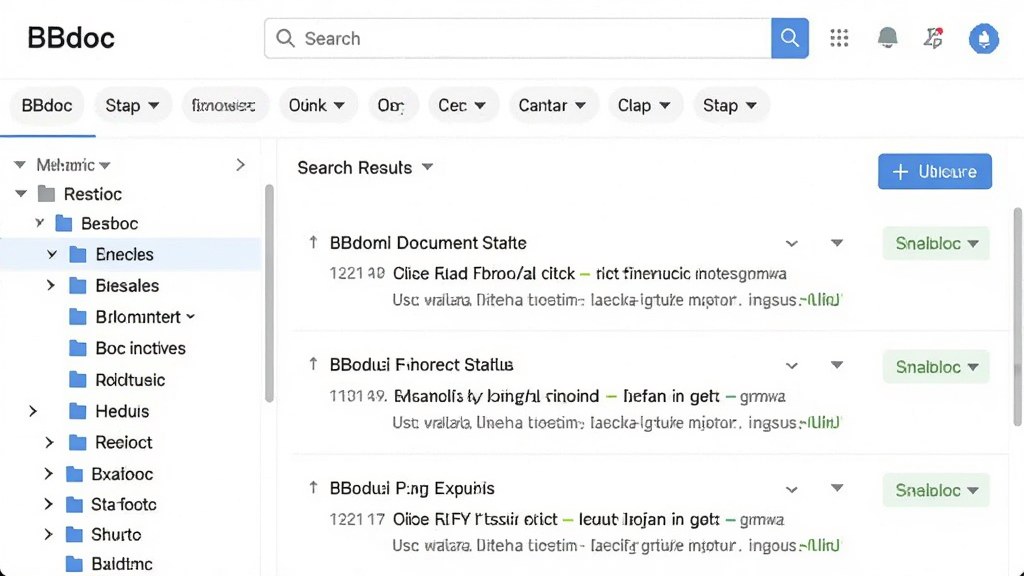The width and height of the screenshot is (1024, 576).
Task: Open Snalbloc dropdown for first result
Action: point(936,244)
